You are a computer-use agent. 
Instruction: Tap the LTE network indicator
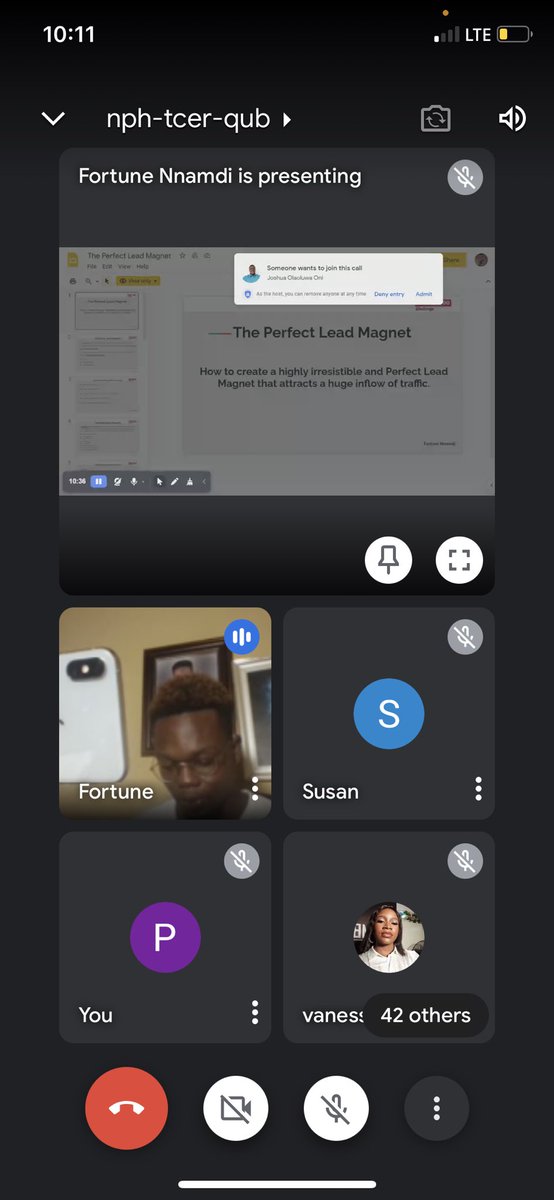point(478,35)
